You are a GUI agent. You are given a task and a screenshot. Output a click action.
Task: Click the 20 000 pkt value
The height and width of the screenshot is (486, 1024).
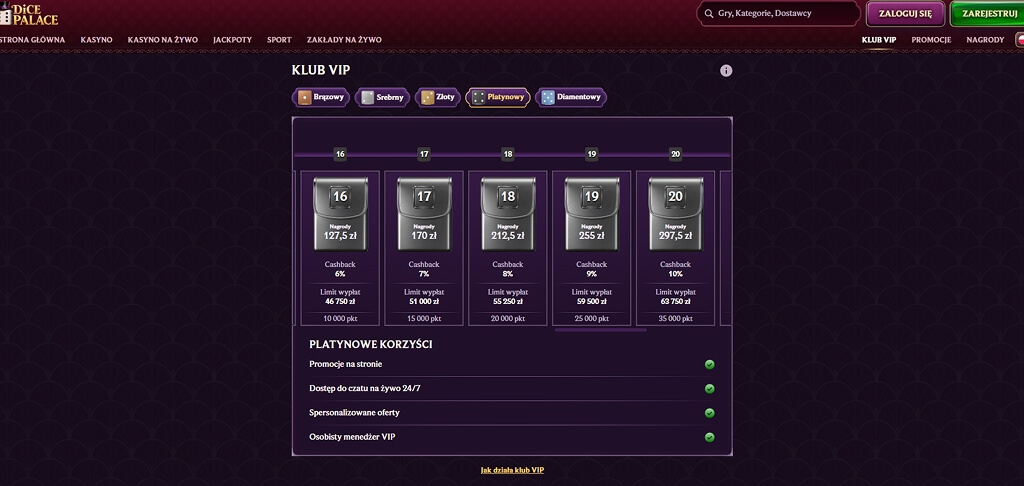click(507, 319)
